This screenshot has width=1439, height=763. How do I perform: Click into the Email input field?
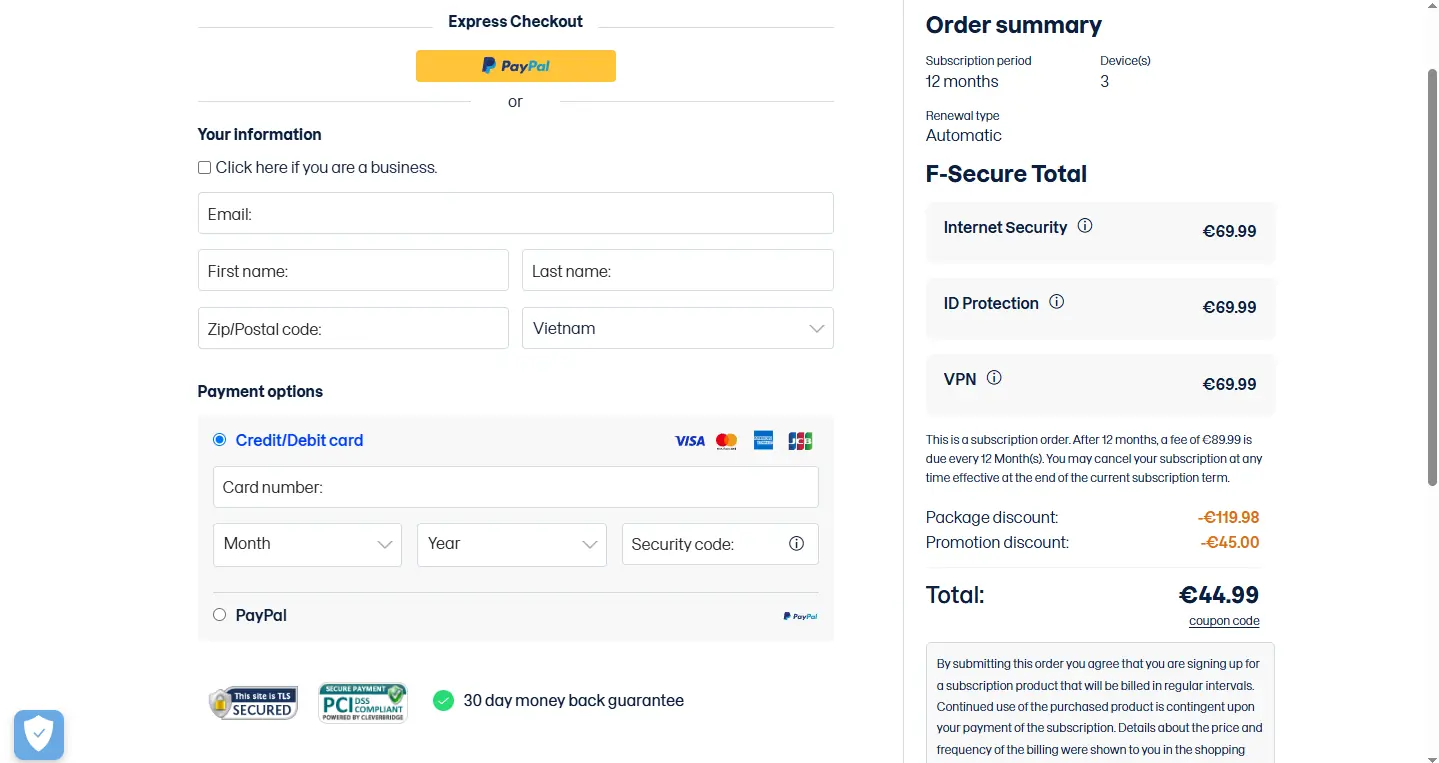[516, 213]
